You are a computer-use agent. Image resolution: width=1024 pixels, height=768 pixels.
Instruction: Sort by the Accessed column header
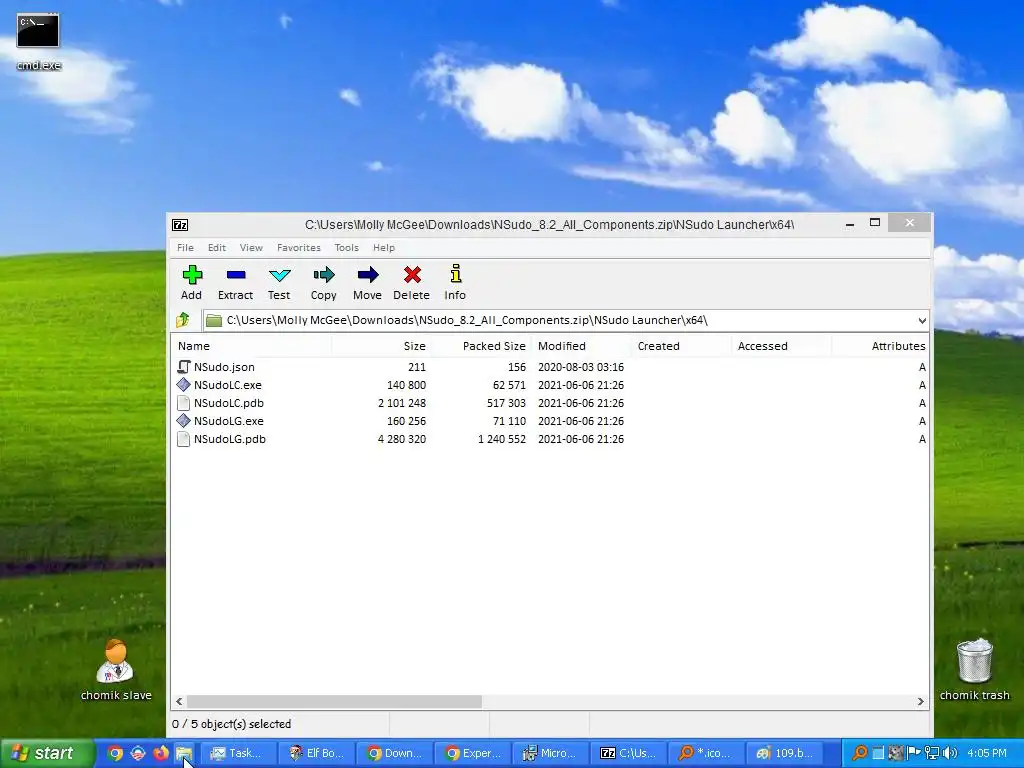point(781,346)
